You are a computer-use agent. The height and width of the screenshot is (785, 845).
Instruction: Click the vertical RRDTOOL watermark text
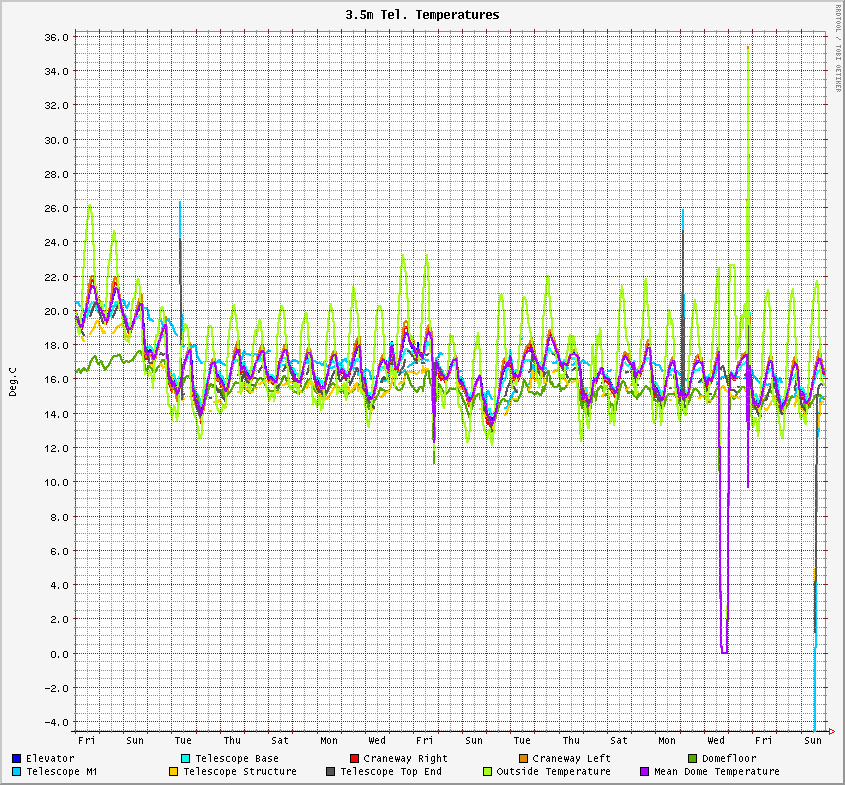tap(837, 48)
